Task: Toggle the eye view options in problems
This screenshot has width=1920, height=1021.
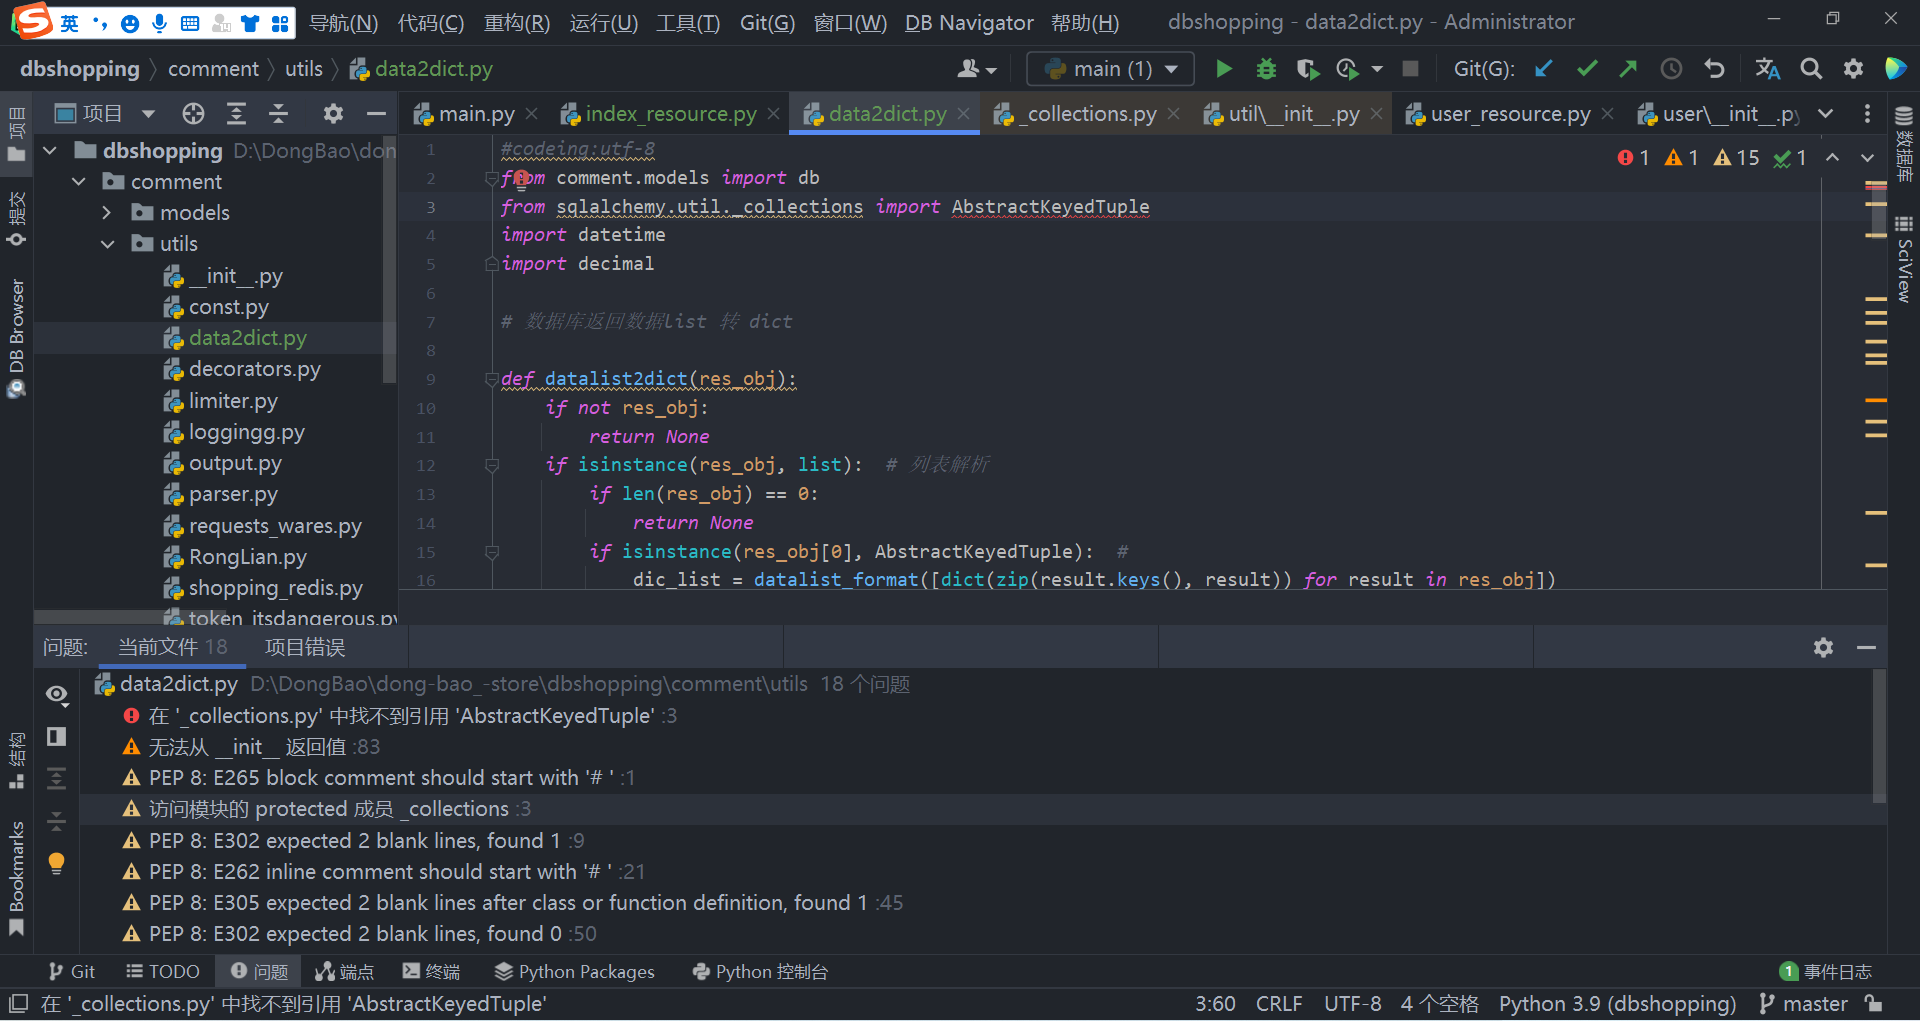Action: click(57, 694)
